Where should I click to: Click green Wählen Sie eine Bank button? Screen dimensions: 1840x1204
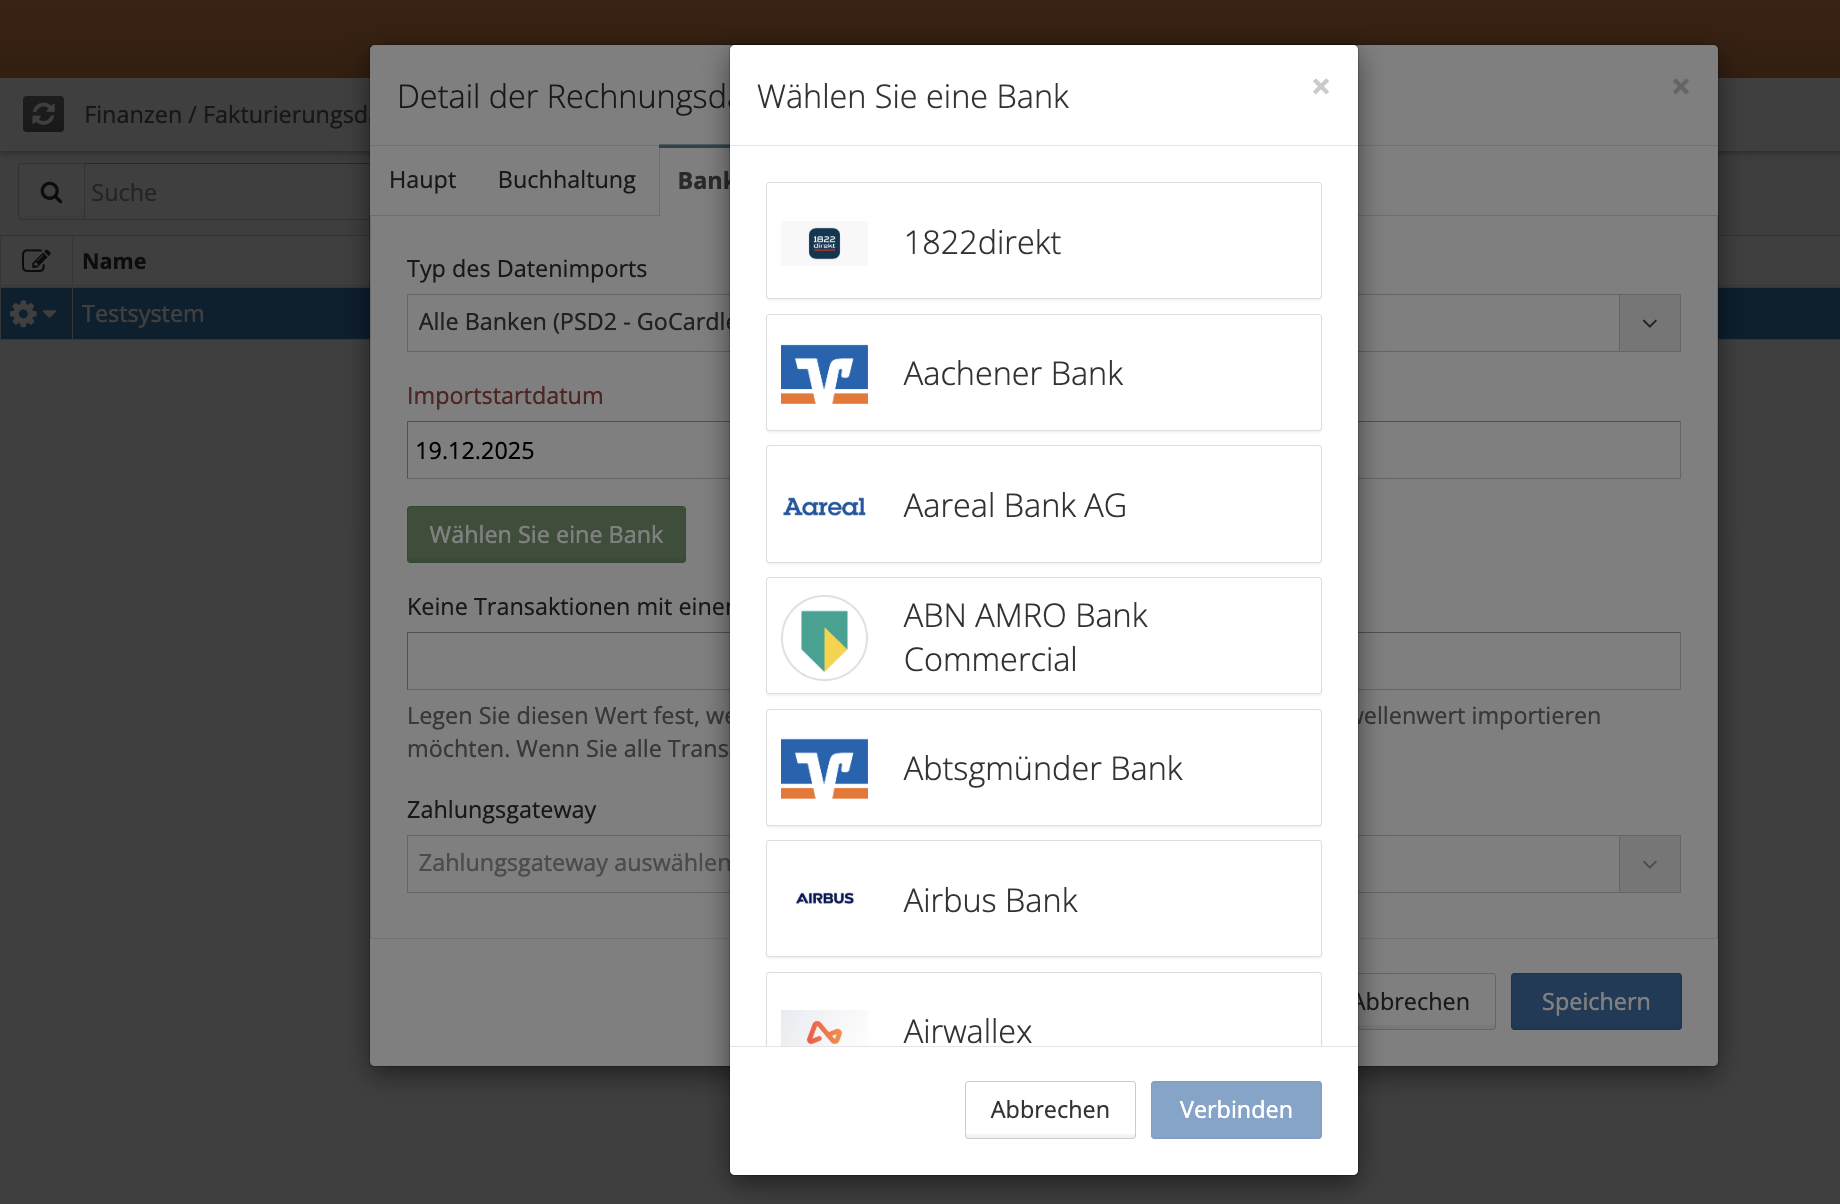tap(546, 535)
